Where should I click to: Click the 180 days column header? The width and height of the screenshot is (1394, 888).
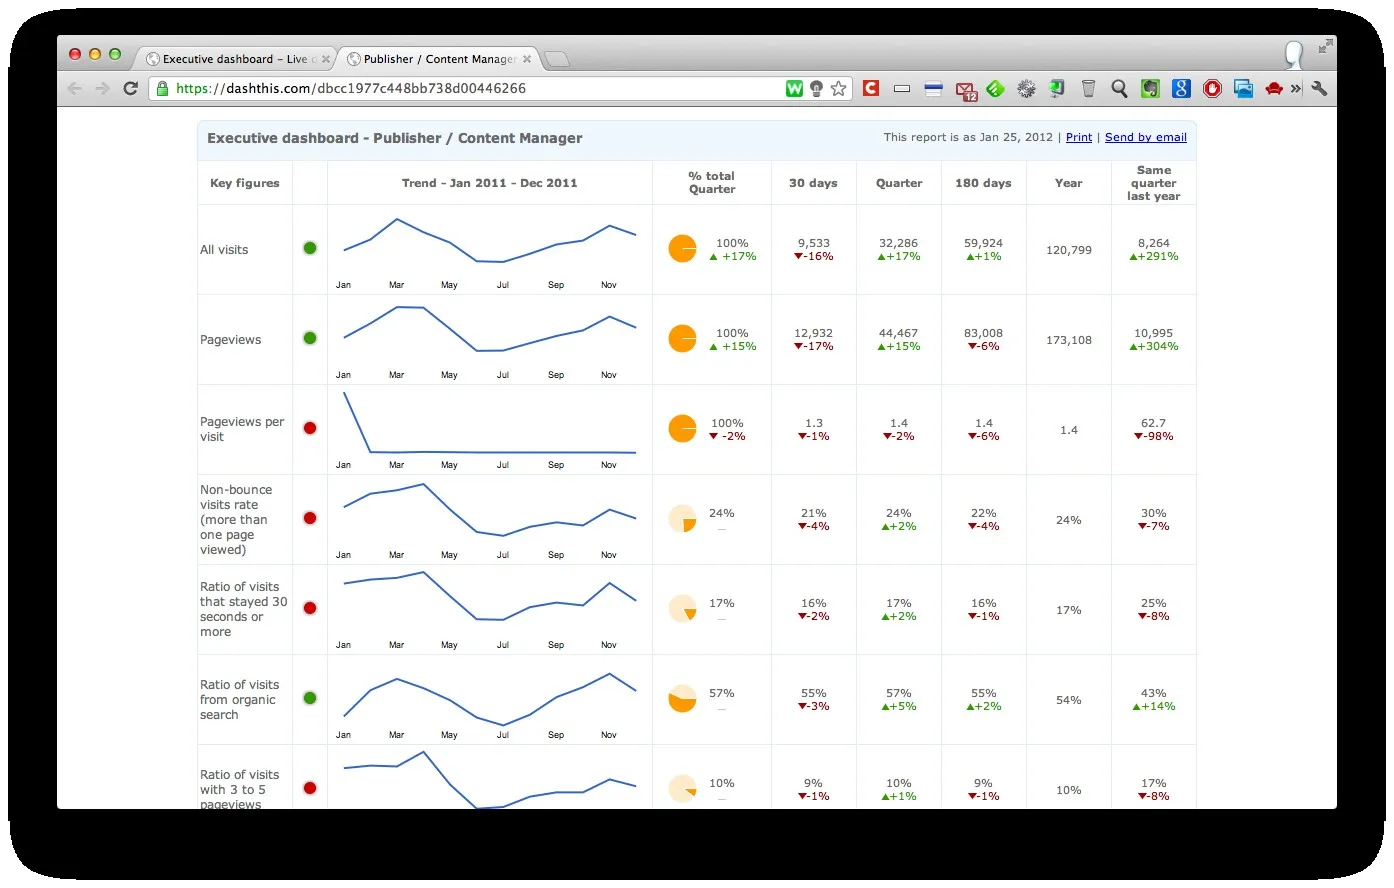[x=983, y=183]
